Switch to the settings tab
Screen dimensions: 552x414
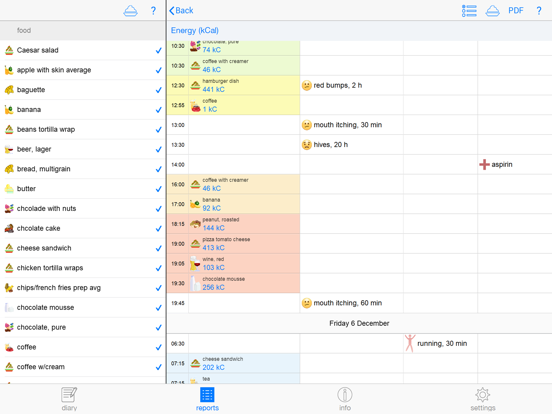coord(483,399)
